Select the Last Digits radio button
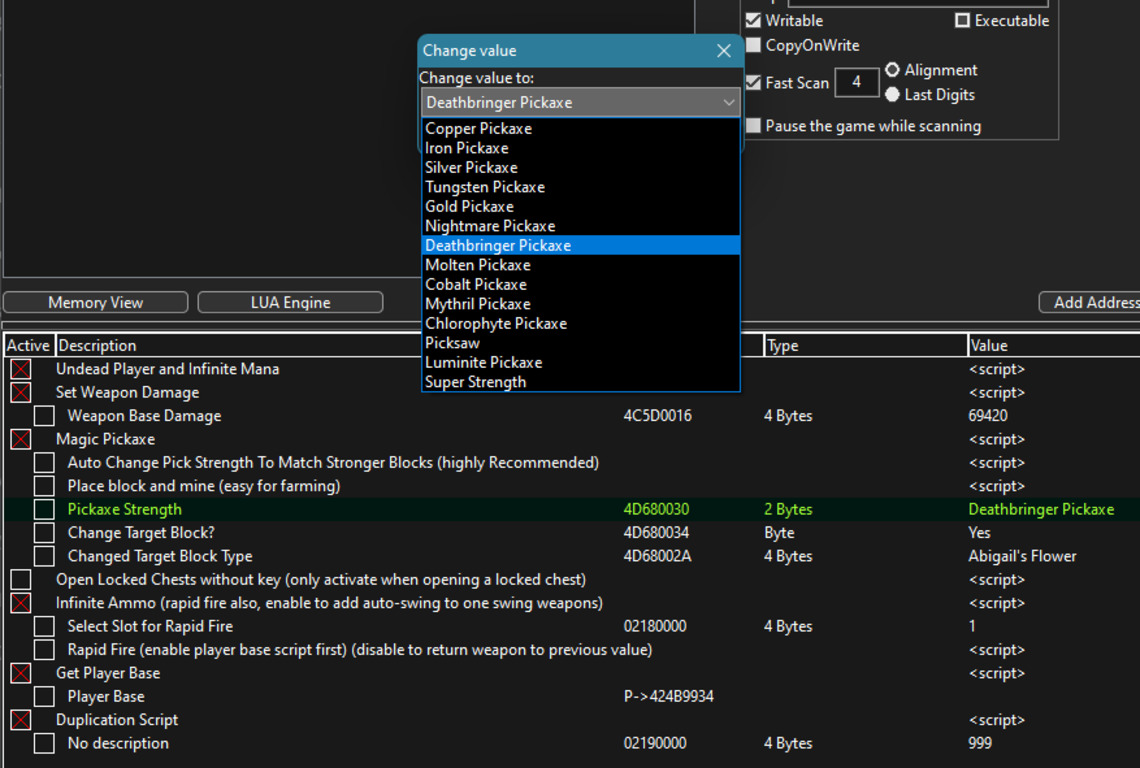 [893, 94]
